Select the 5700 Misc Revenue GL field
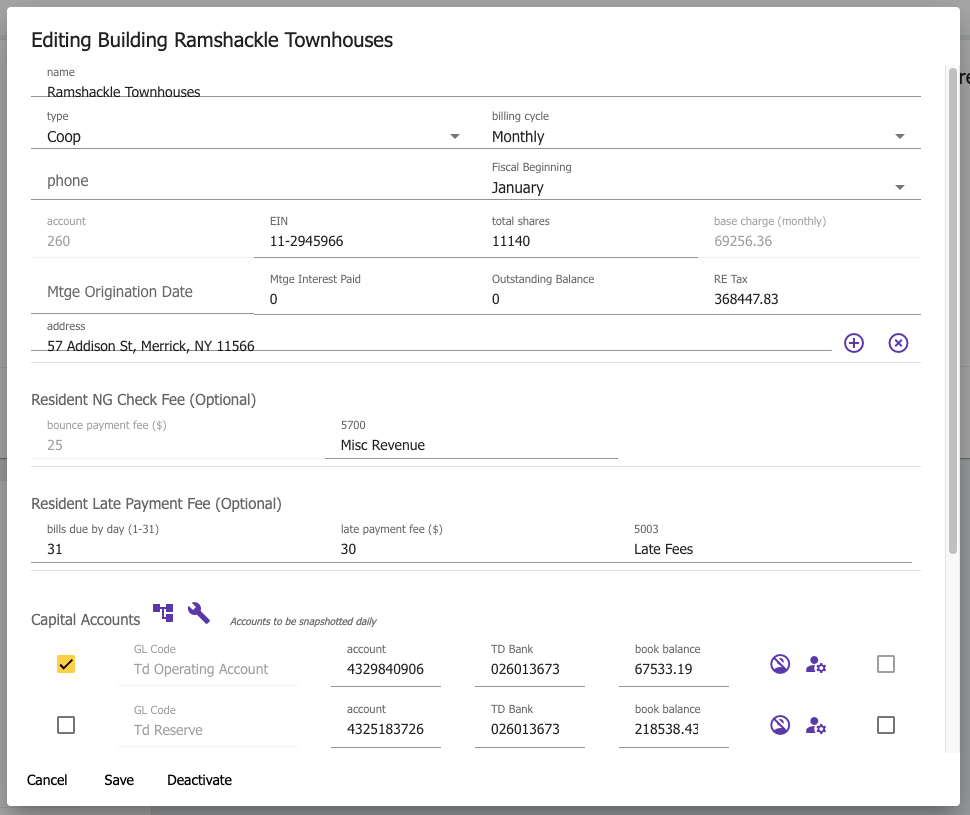 (471, 438)
